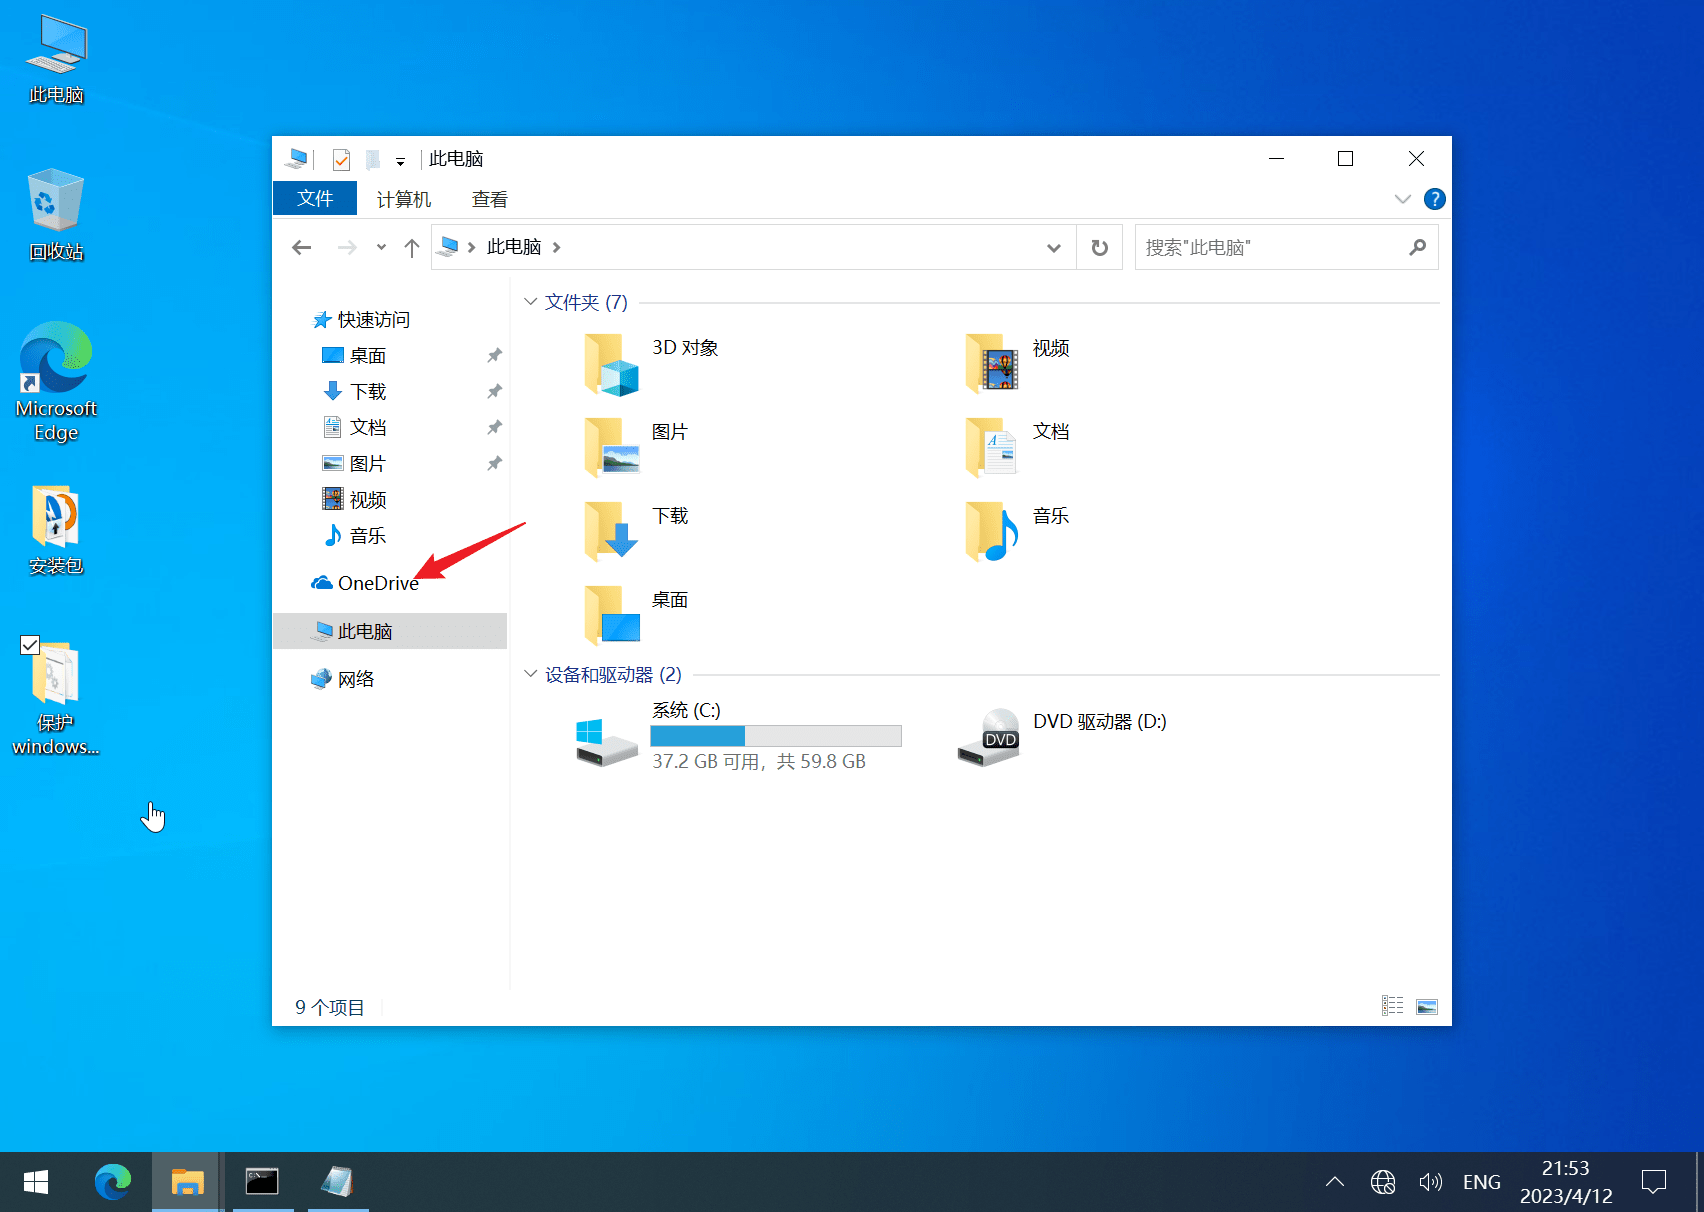Unpin 文档 from quick access
Image resolution: width=1704 pixels, height=1212 pixels.
coord(494,427)
